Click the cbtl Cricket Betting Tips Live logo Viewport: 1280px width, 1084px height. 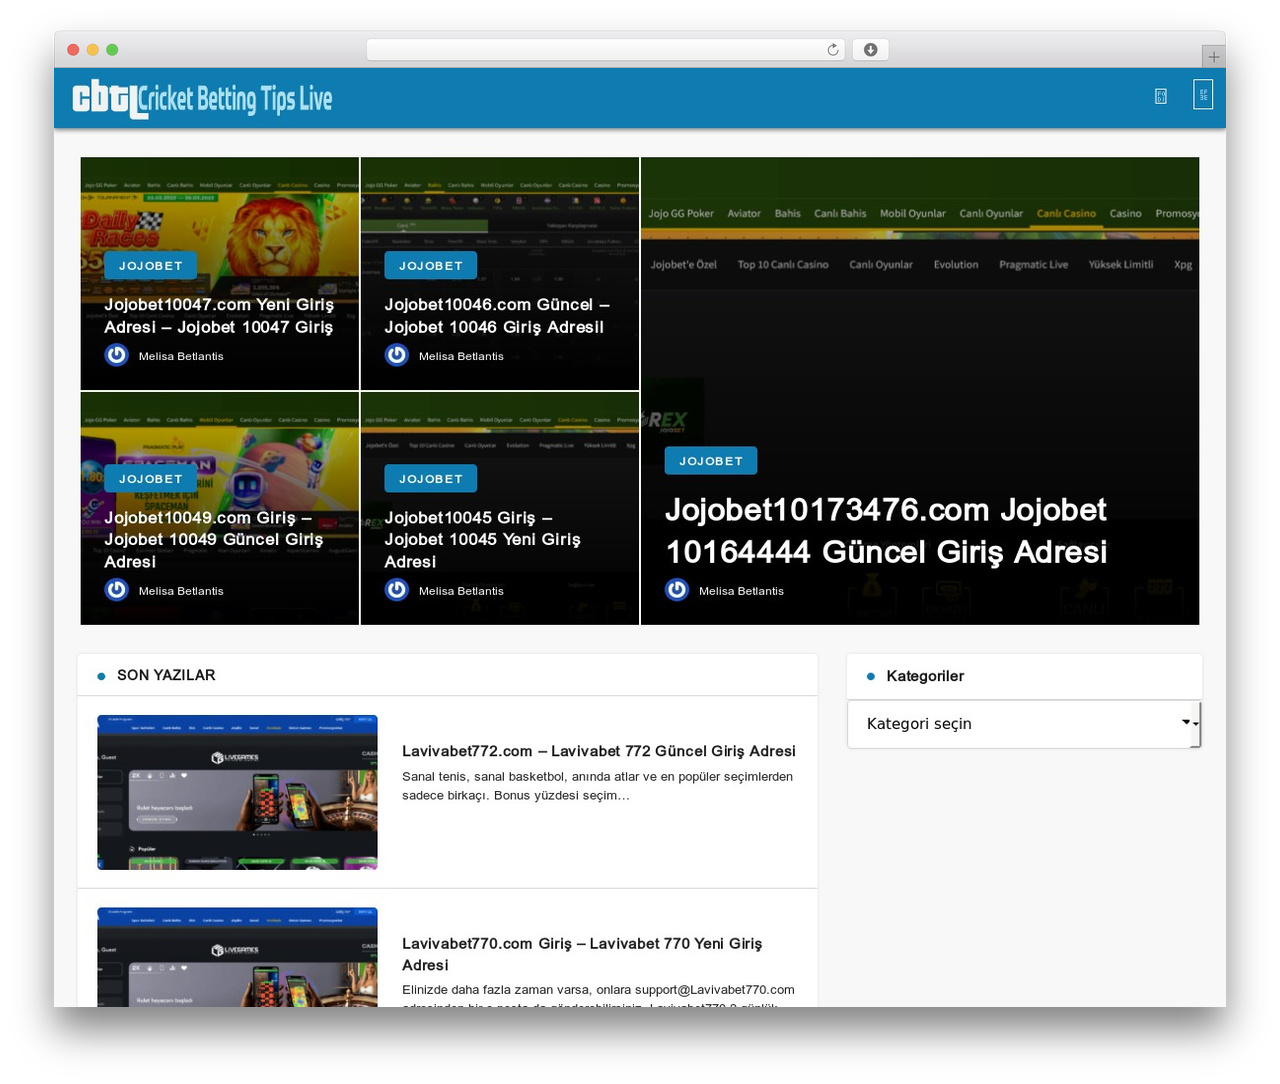[202, 99]
